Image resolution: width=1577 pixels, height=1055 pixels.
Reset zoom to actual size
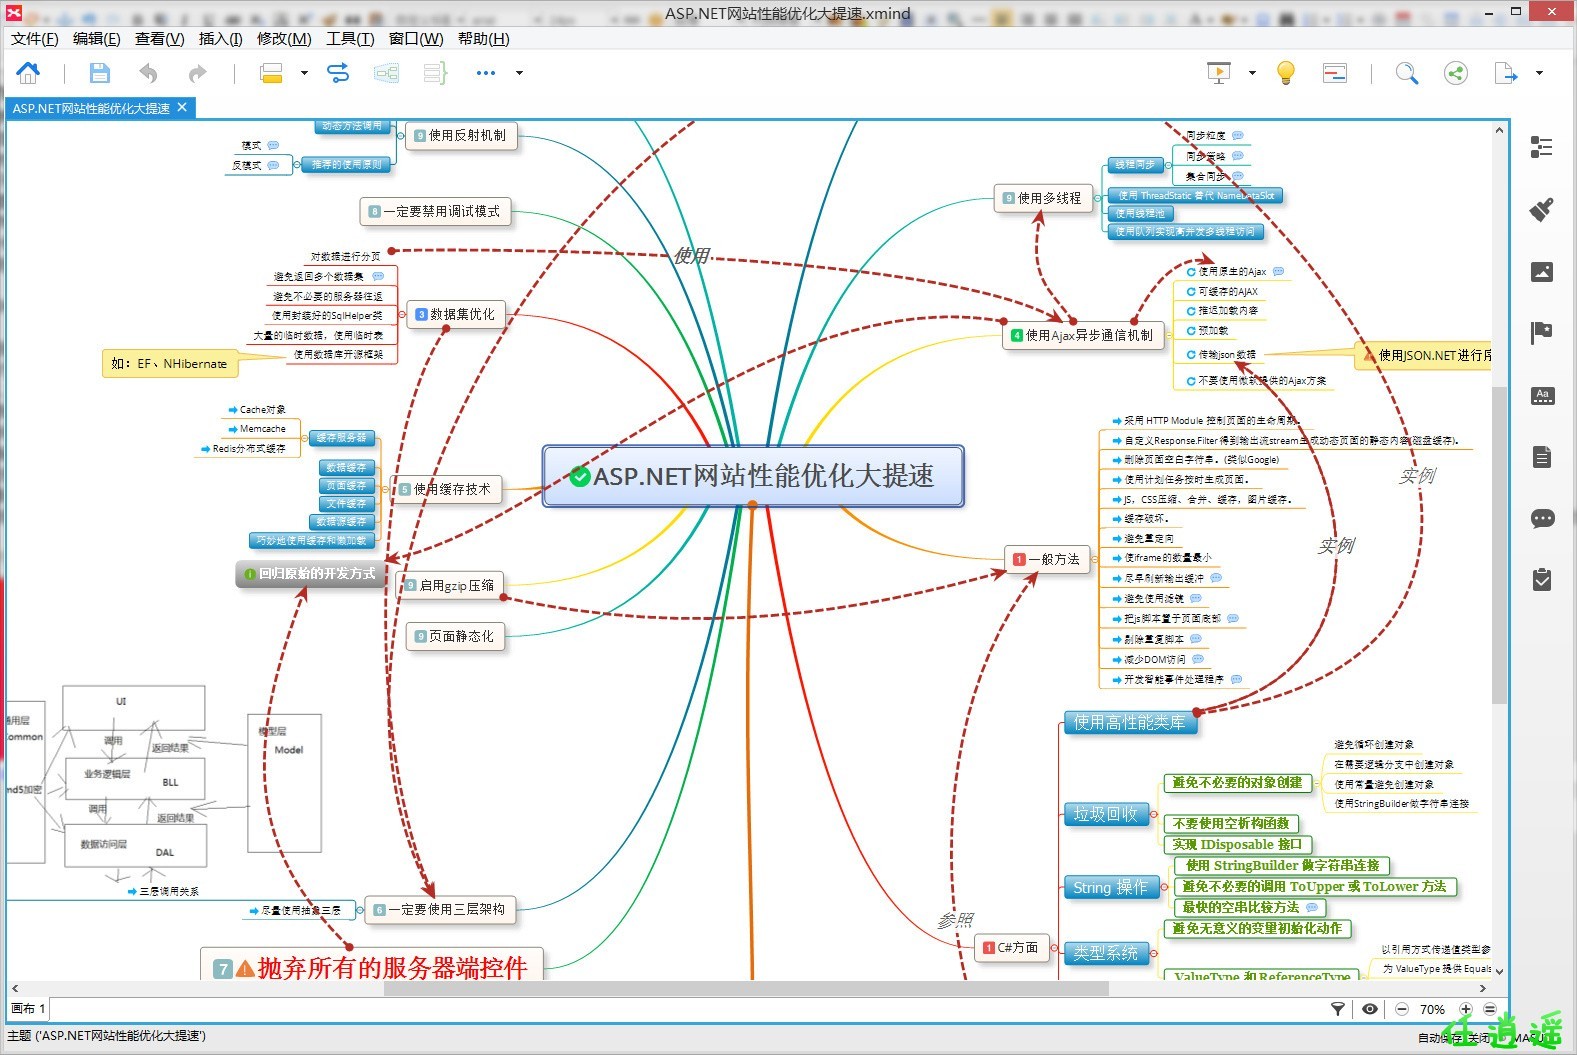1490,1009
